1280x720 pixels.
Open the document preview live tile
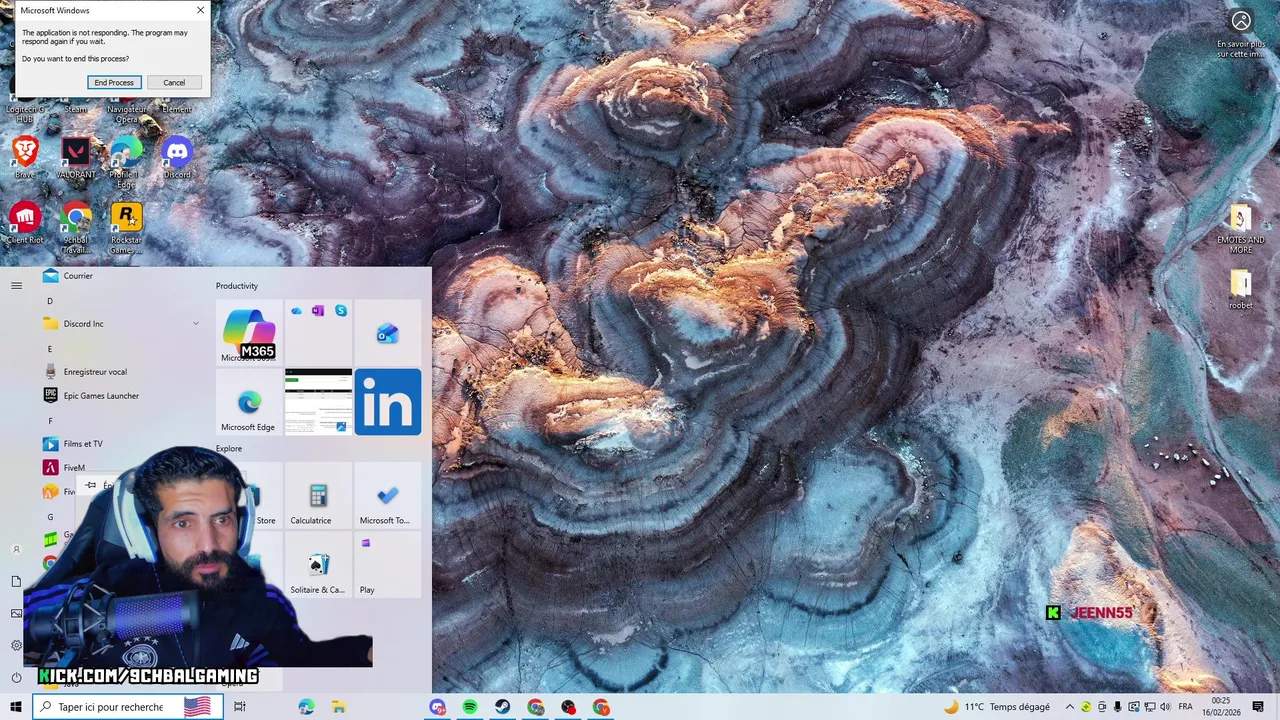[318, 402]
